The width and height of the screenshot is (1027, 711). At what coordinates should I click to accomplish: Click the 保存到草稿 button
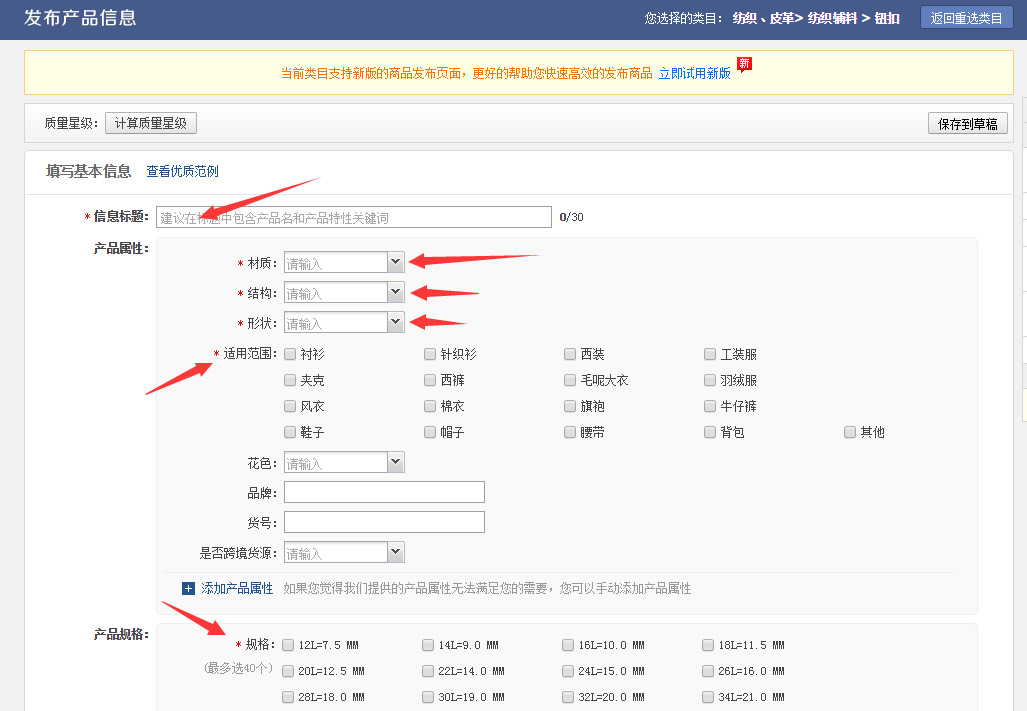point(967,124)
